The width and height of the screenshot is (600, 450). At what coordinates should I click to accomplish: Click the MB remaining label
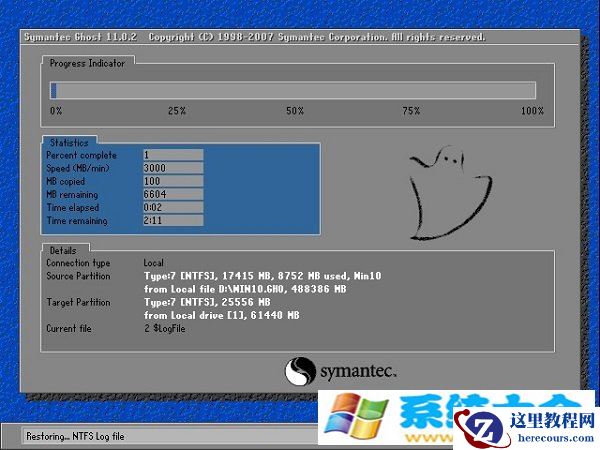pos(72,194)
